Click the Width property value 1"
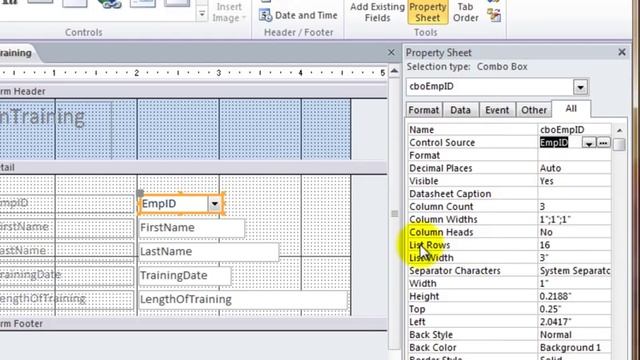This screenshot has height=360, width=640. (x=574, y=283)
